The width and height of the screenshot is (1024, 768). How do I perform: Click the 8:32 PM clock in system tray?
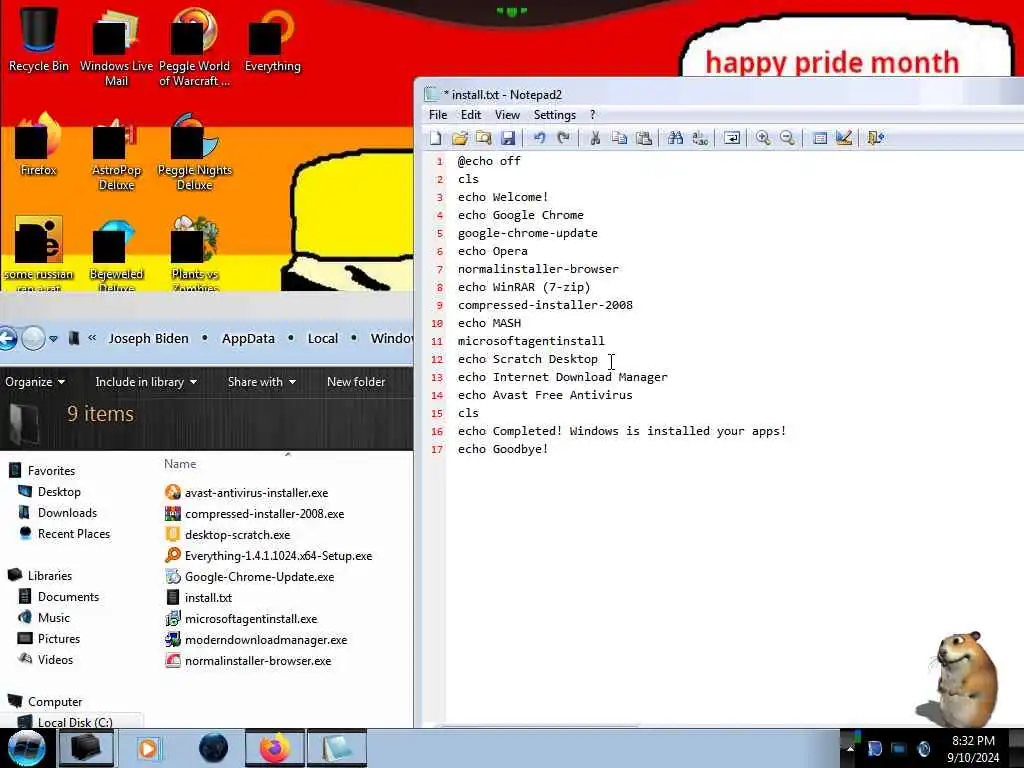point(973,741)
